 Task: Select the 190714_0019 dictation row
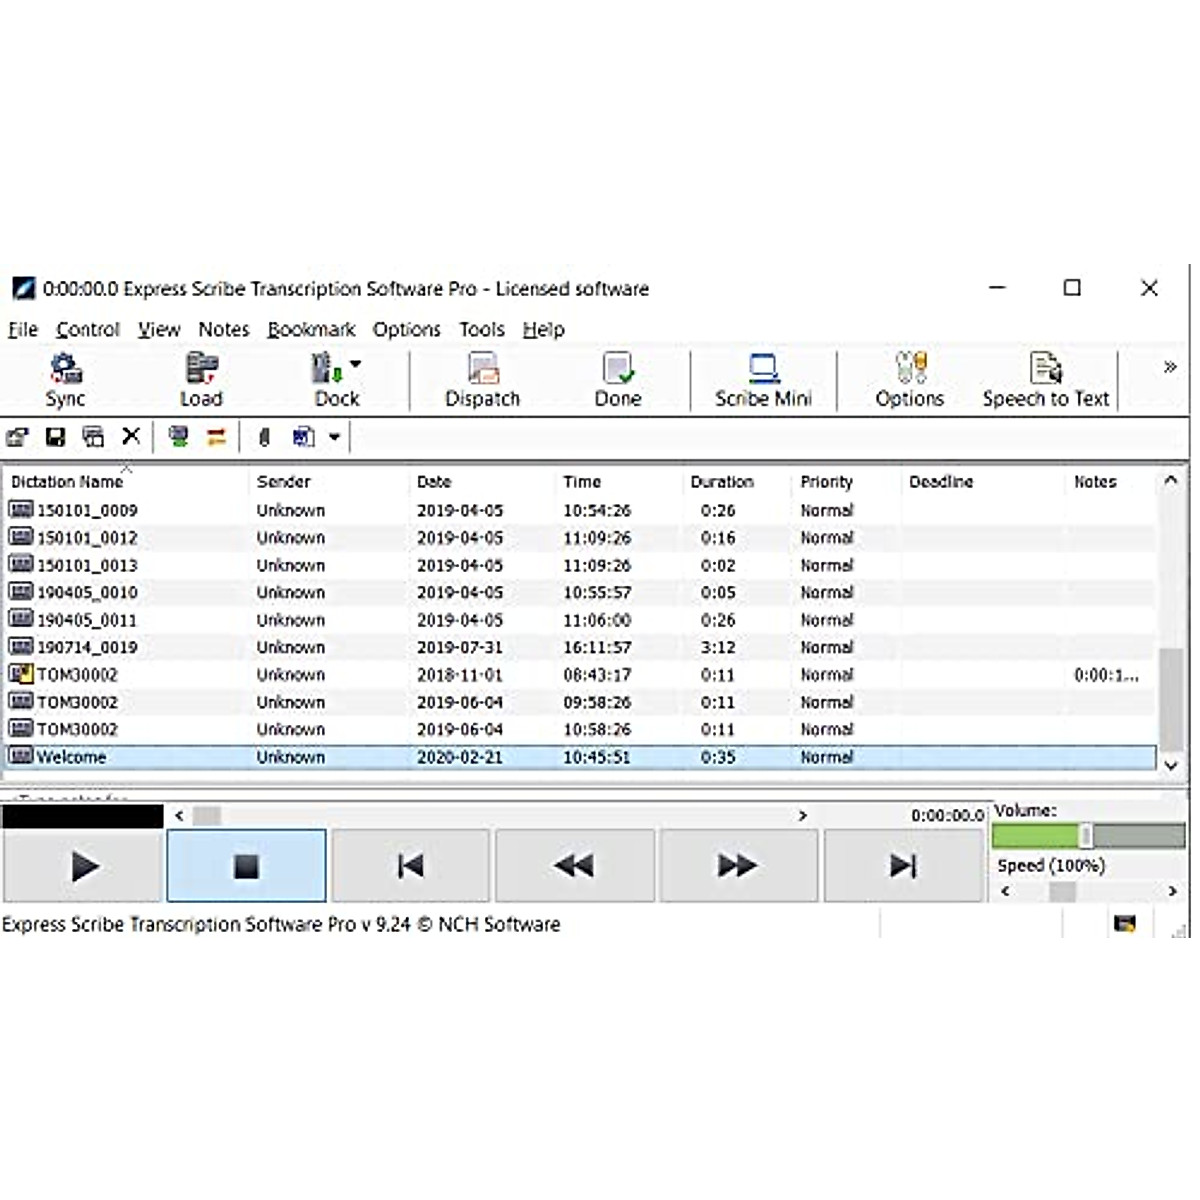87,648
